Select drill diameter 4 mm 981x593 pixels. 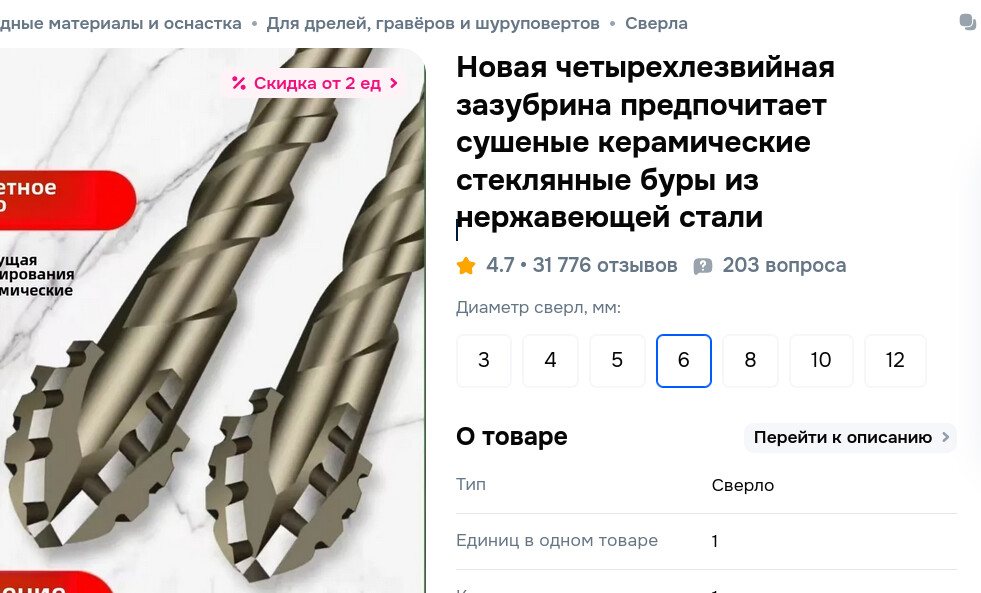pyautogui.click(x=551, y=360)
